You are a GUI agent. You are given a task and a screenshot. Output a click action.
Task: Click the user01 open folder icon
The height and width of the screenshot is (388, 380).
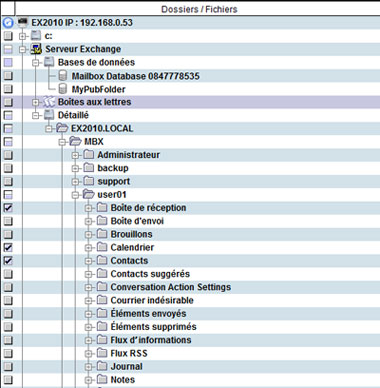pyautogui.click(x=88, y=194)
